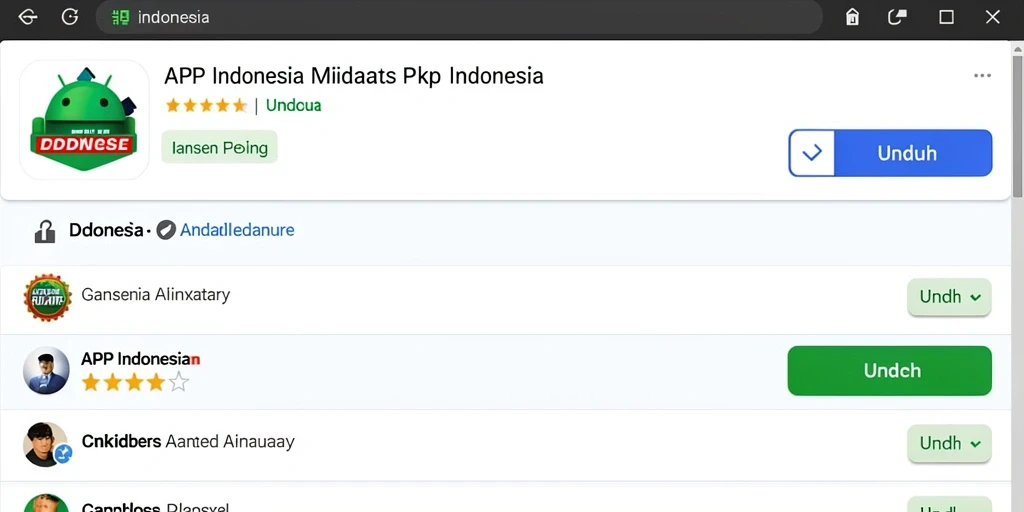
Task: Click the address bar showing indonesia
Action: [458, 17]
